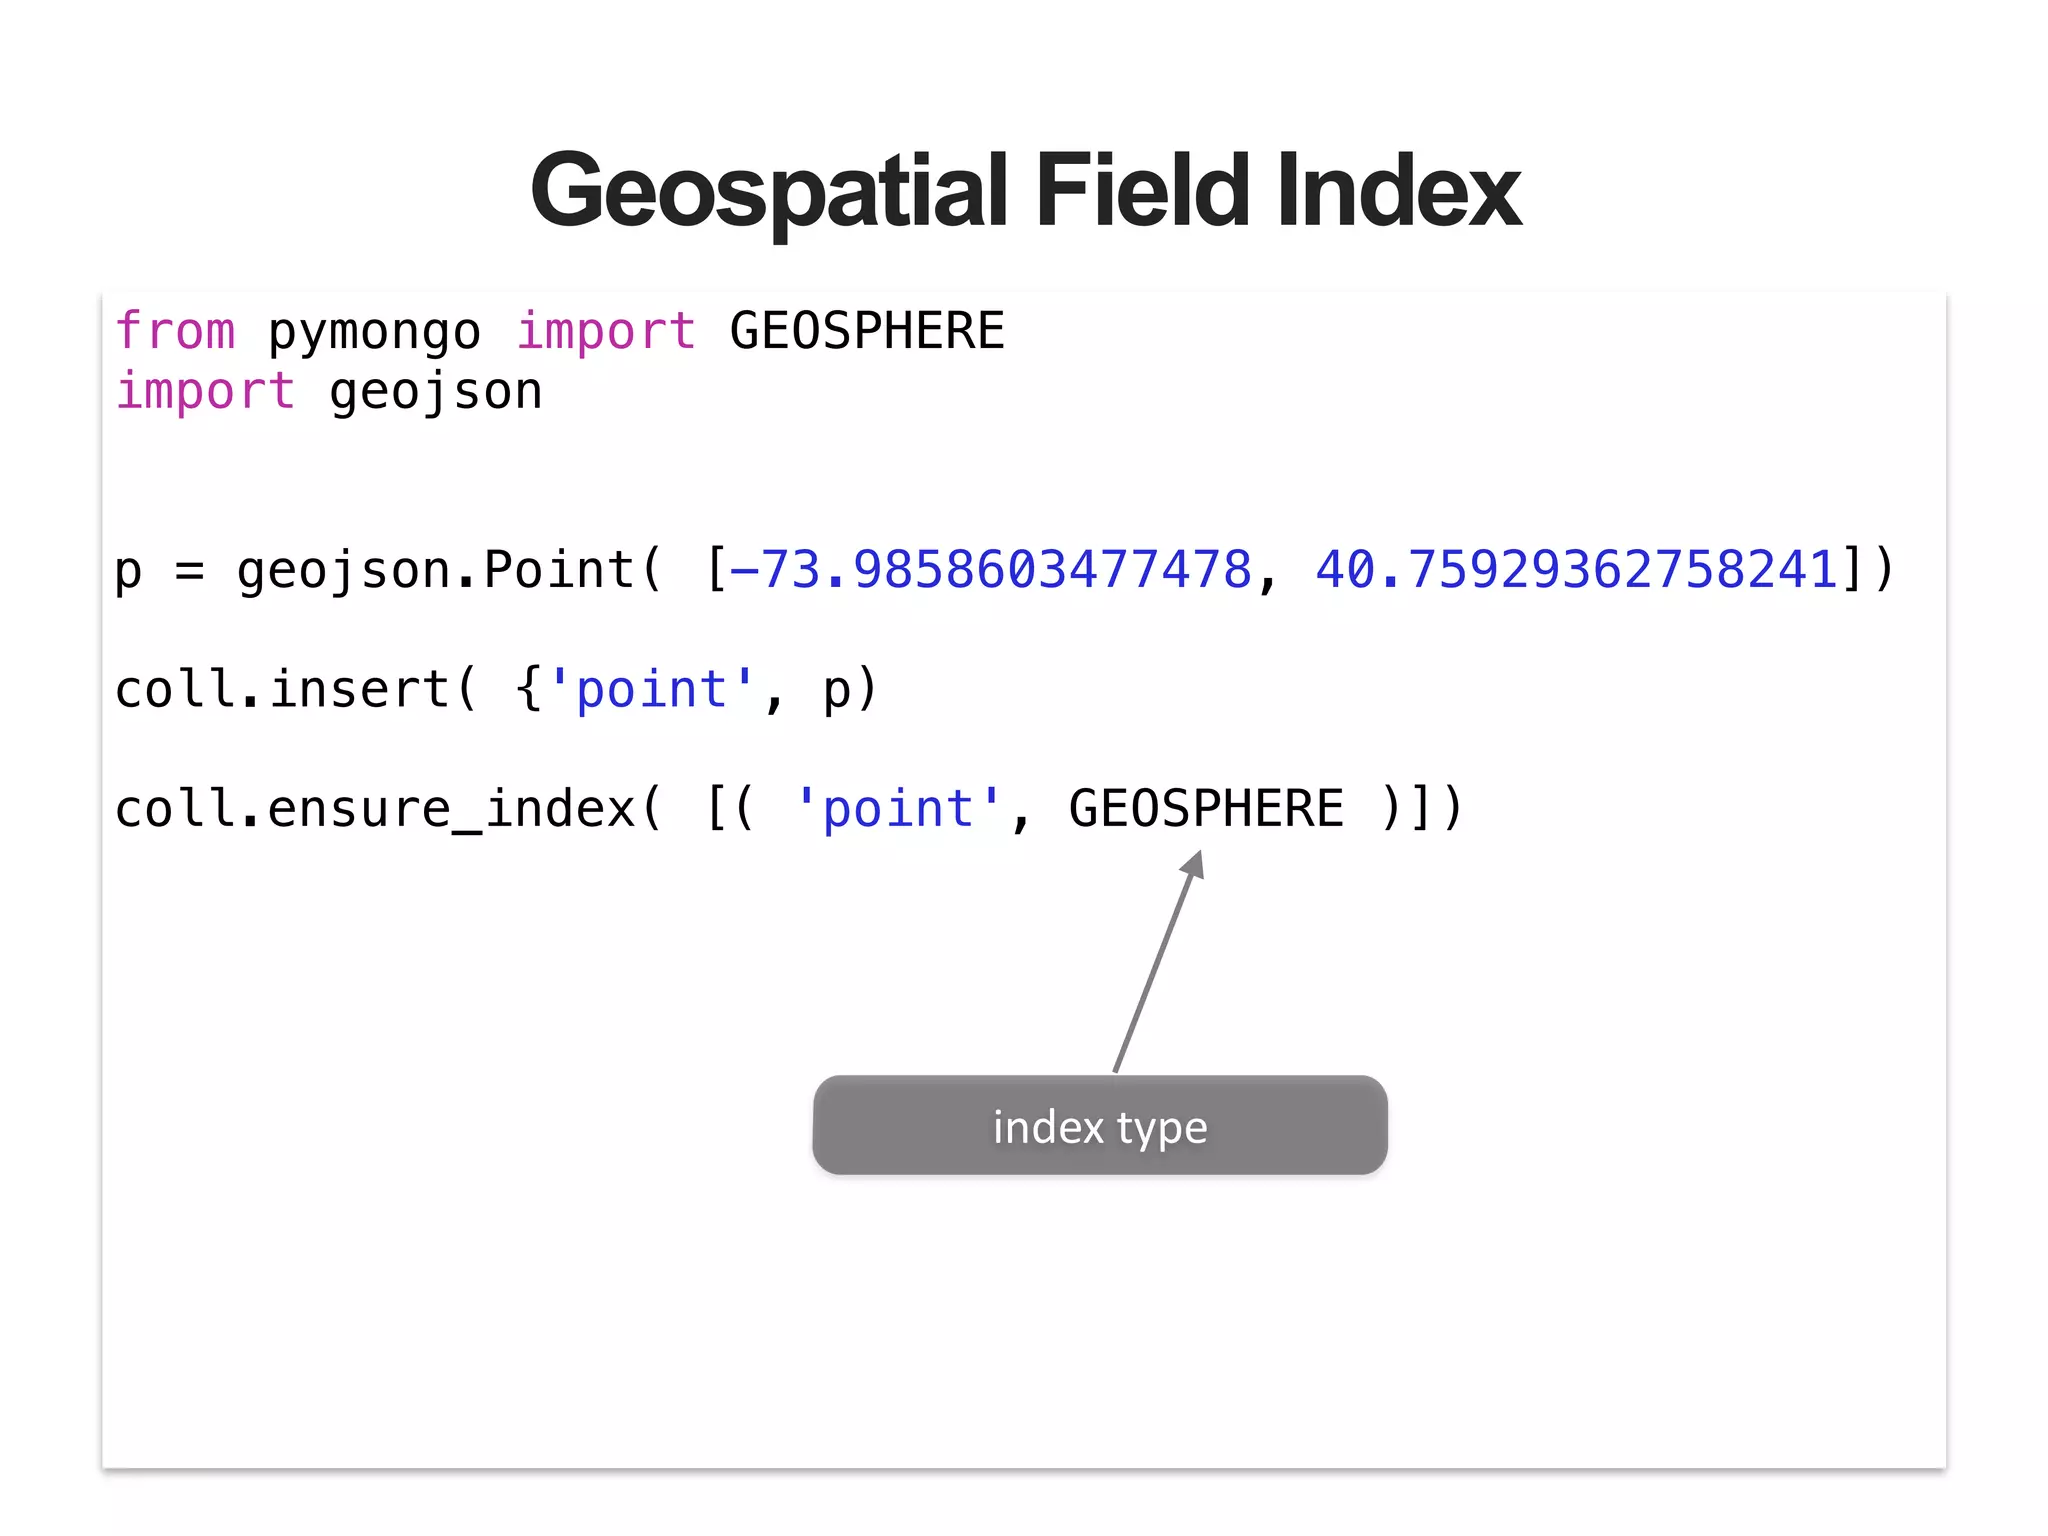Click the 'index type' callout box

[1099, 1126]
